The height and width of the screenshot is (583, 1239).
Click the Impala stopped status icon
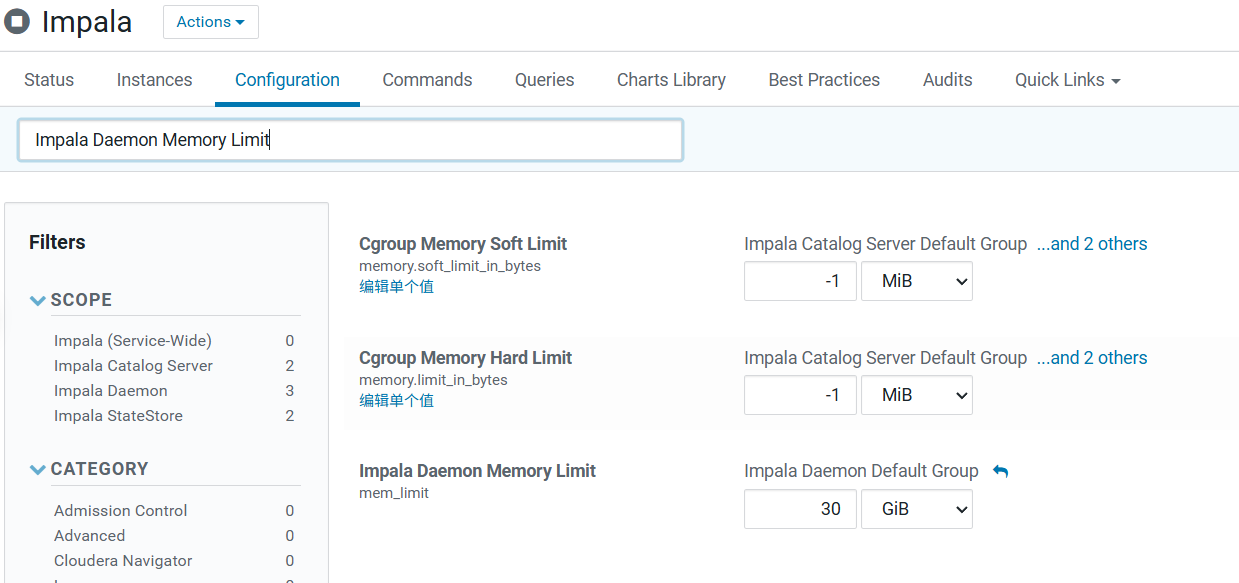(17, 22)
